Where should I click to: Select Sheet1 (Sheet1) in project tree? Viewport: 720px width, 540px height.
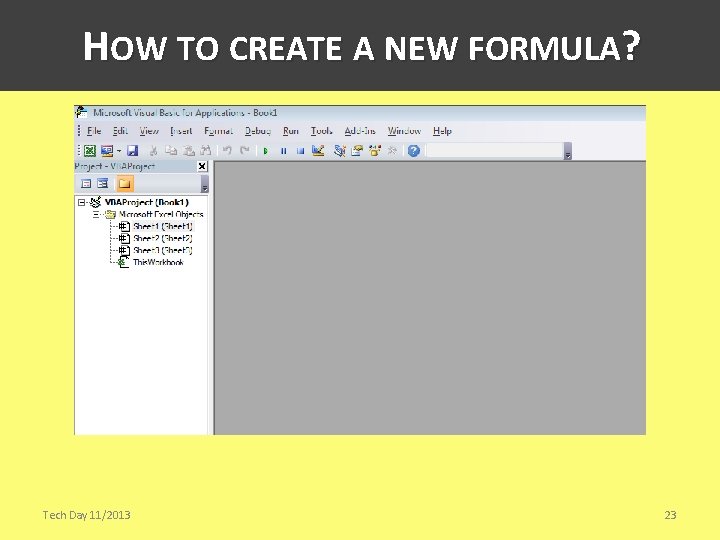click(x=163, y=226)
